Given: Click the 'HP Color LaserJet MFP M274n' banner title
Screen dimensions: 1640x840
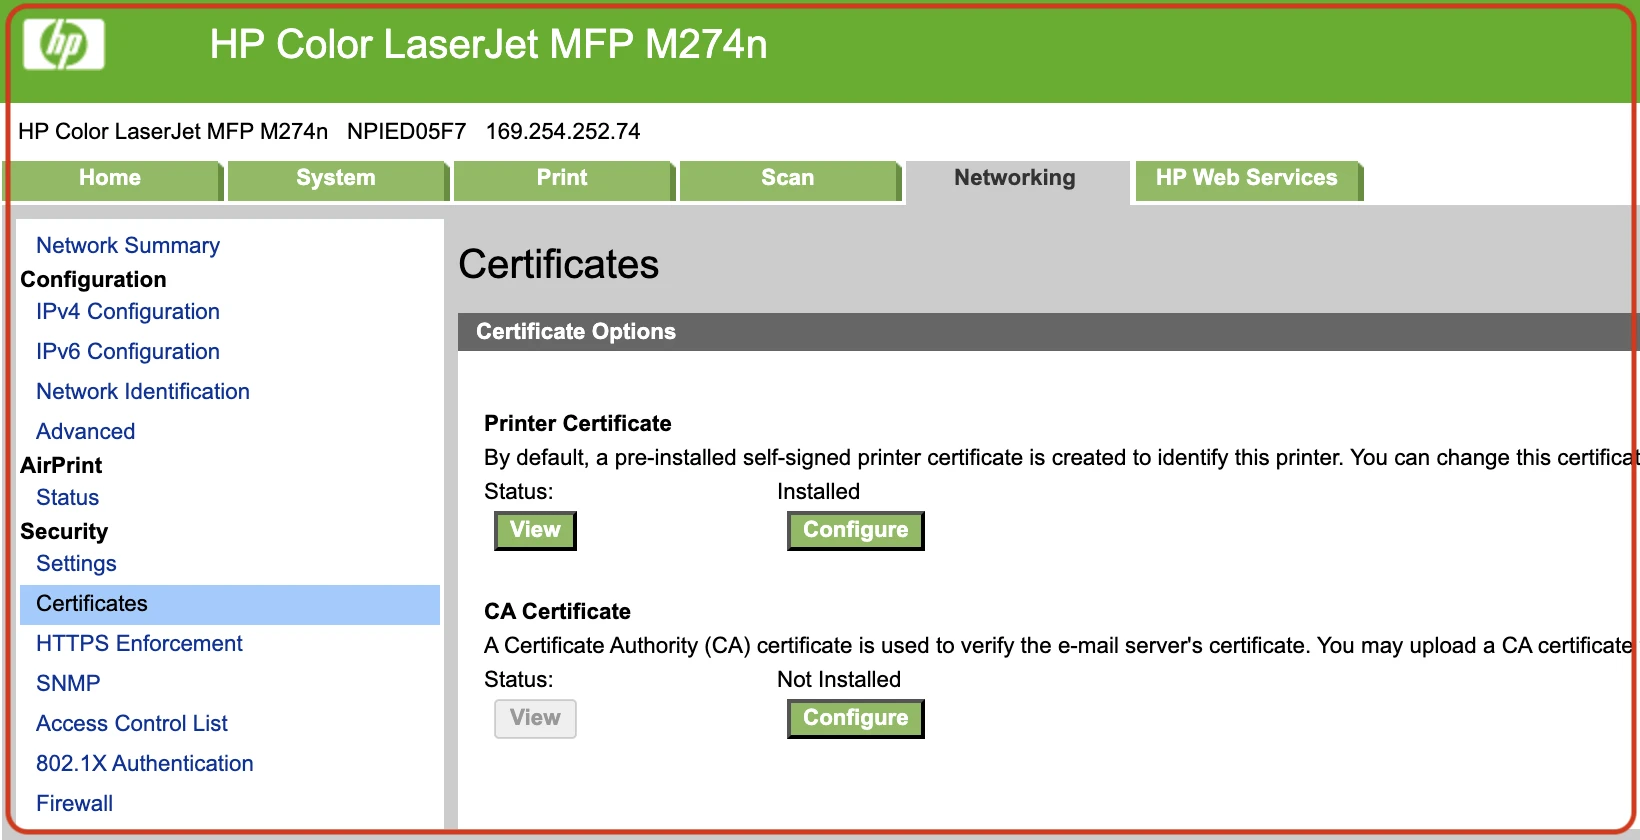Looking at the screenshot, I should [x=488, y=45].
